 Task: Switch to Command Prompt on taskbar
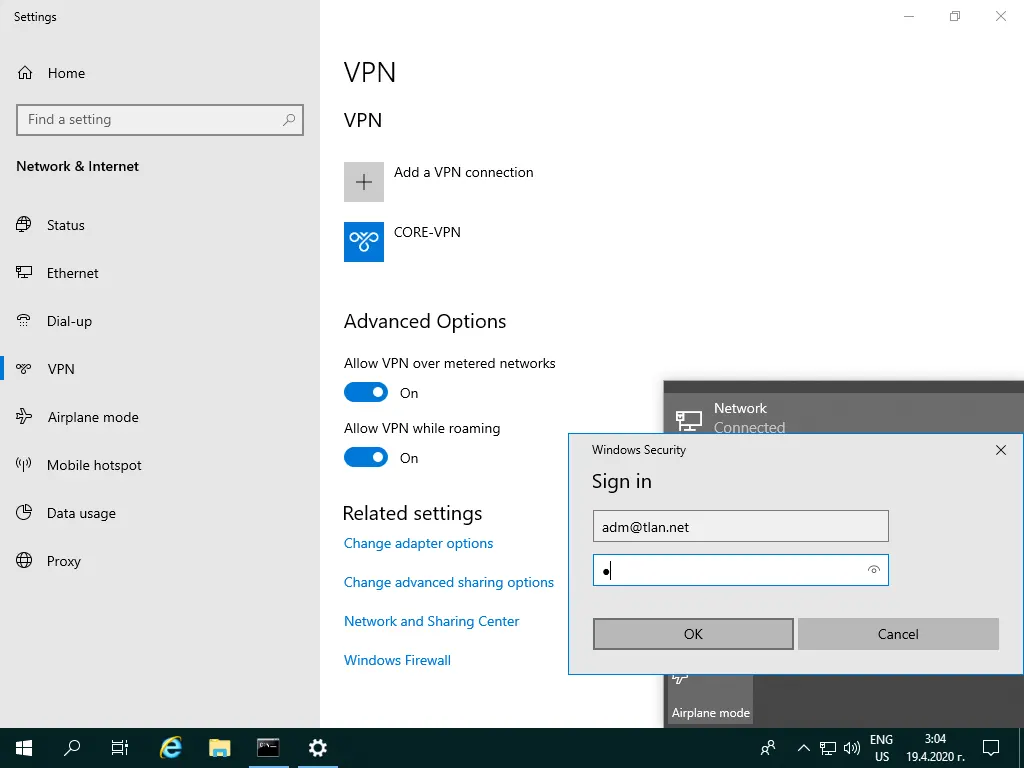coord(268,748)
